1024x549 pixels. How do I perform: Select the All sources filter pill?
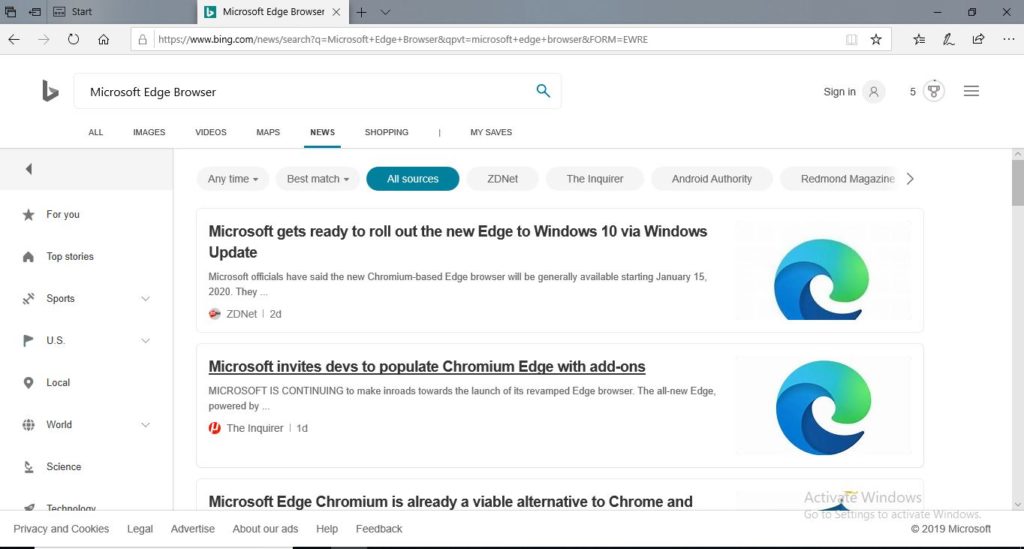point(412,179)
